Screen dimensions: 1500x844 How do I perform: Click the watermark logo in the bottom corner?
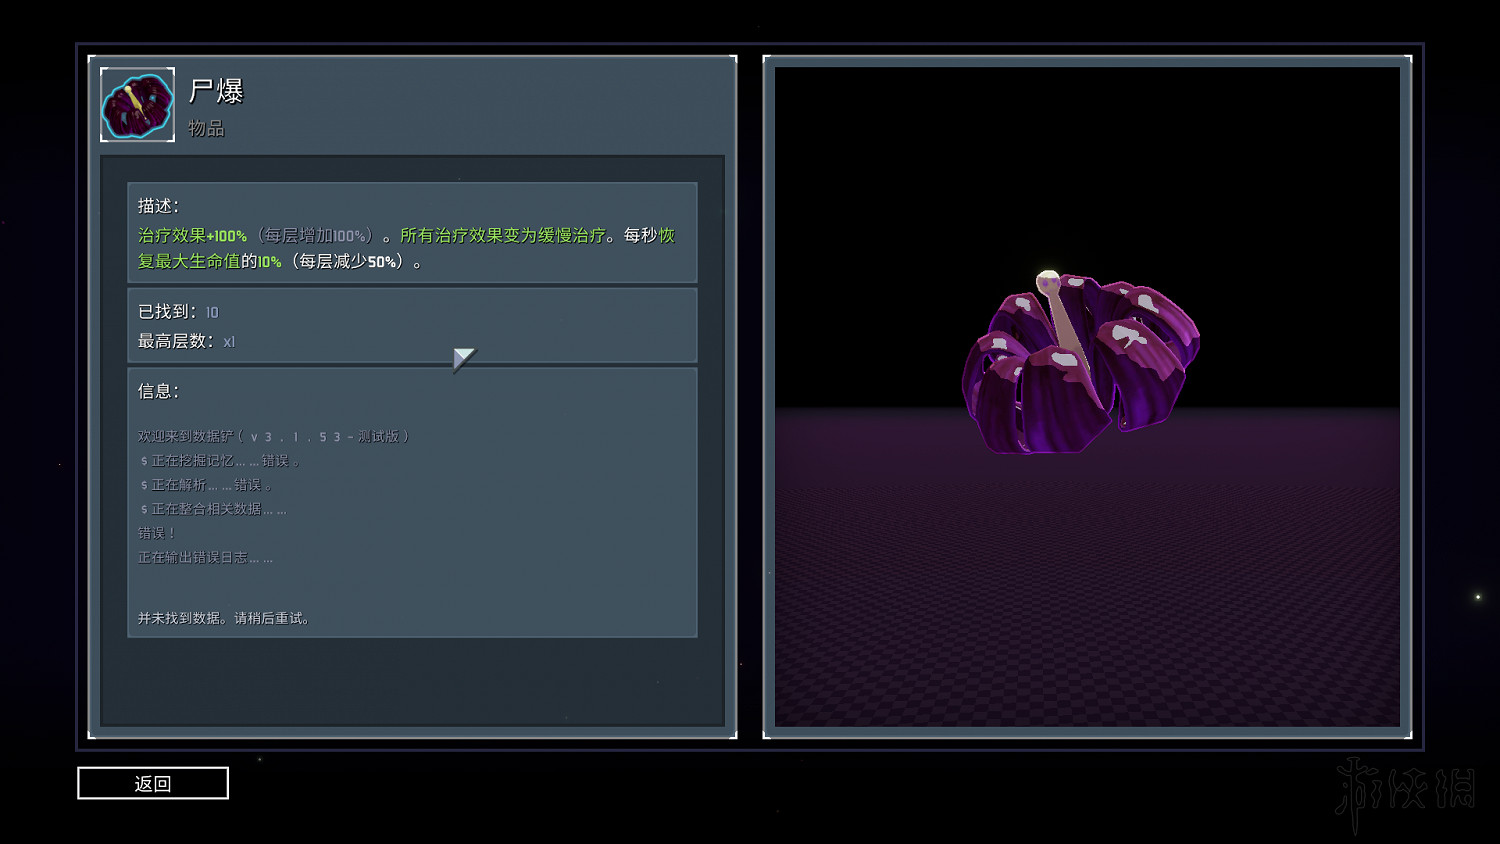coord(1405,792)
